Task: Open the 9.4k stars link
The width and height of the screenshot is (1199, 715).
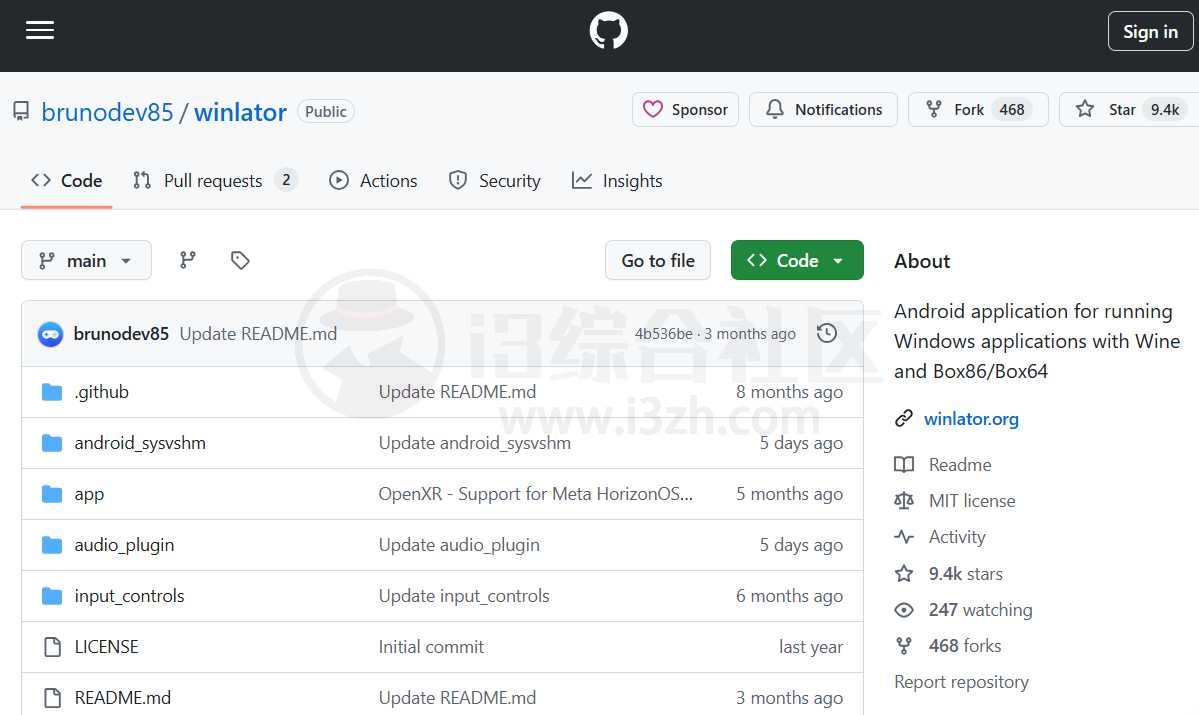Action: [x=966, y=574]
